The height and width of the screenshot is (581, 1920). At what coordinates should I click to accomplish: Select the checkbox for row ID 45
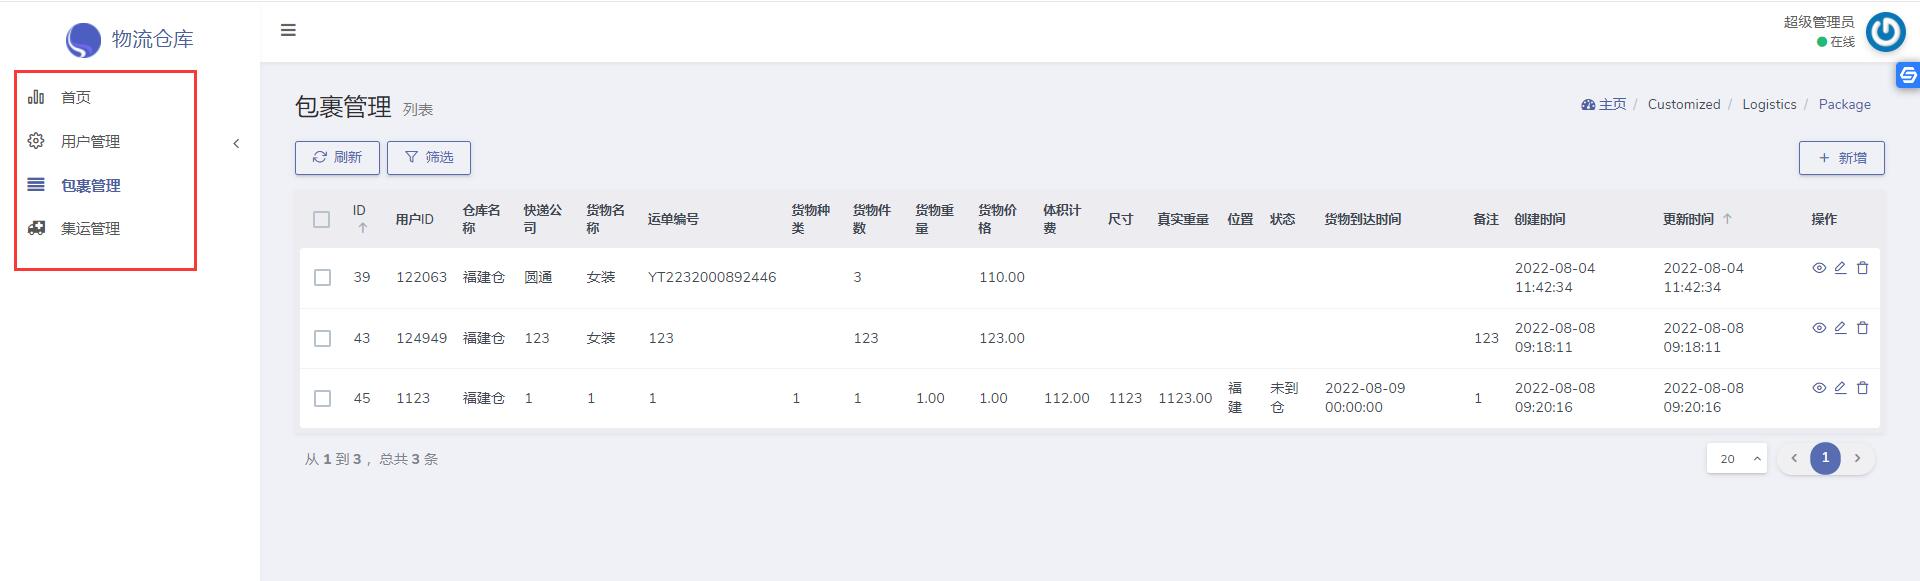322,398
